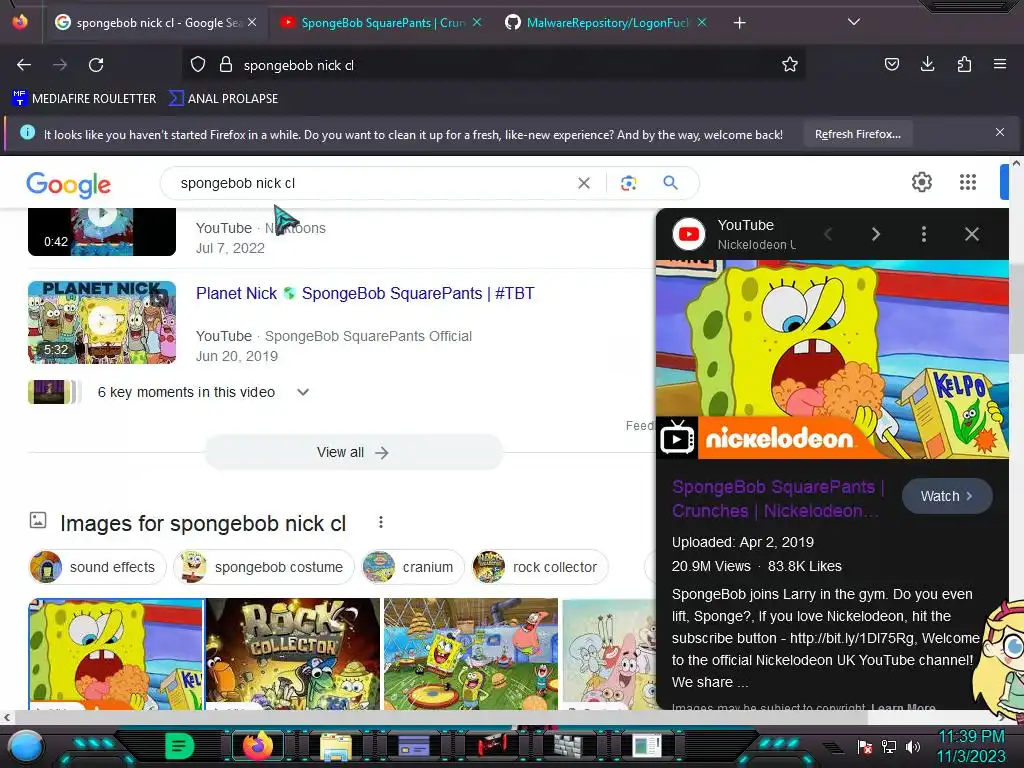Bookmark this page with the star icon
The width and height of the screenshot is (1024, 768).
790,65
